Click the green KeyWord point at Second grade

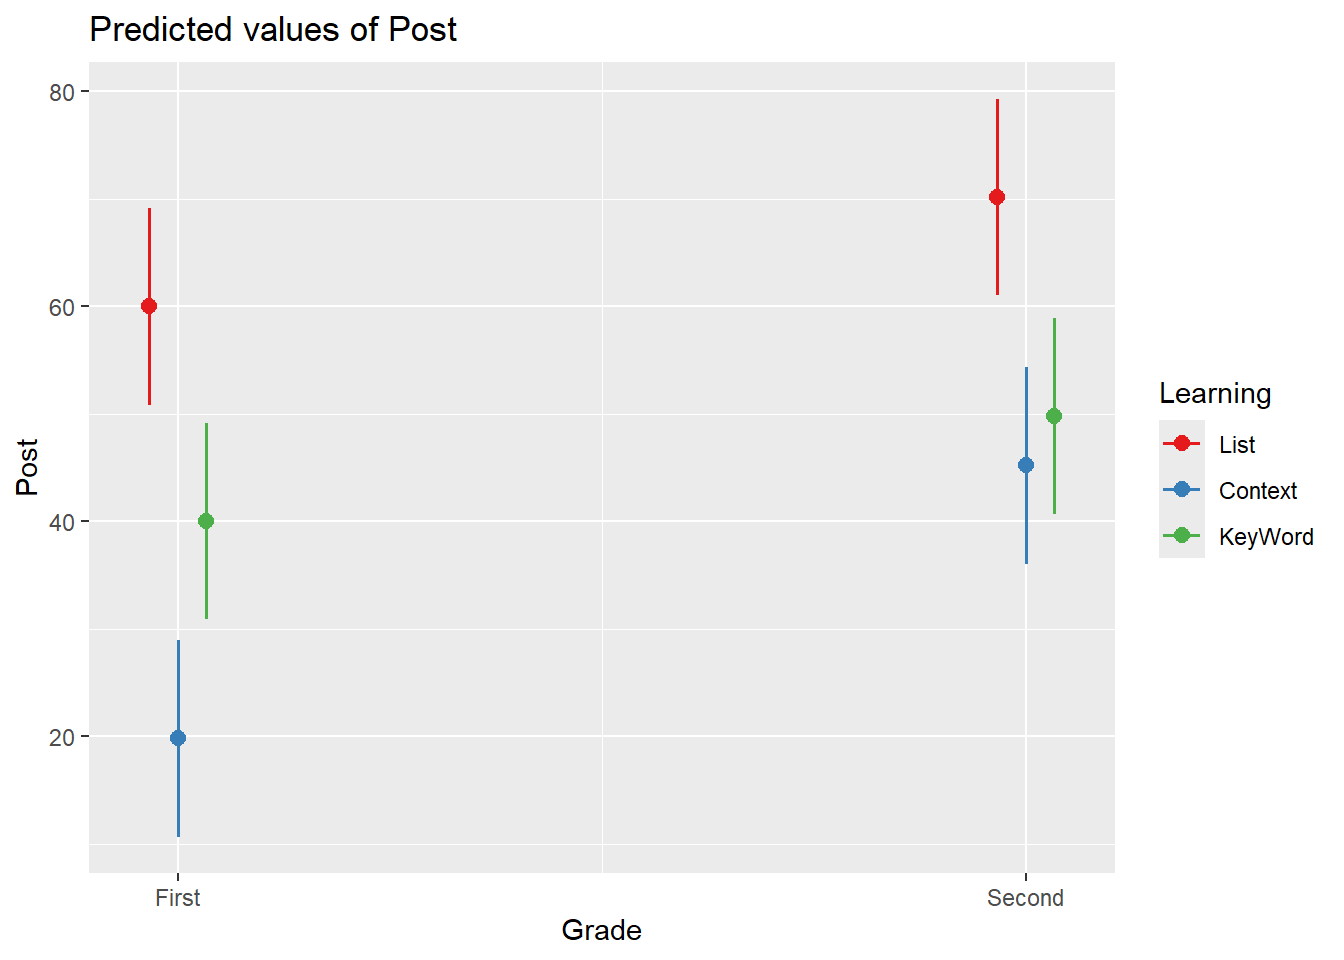pyautogui.click(x=1054, y=416)
